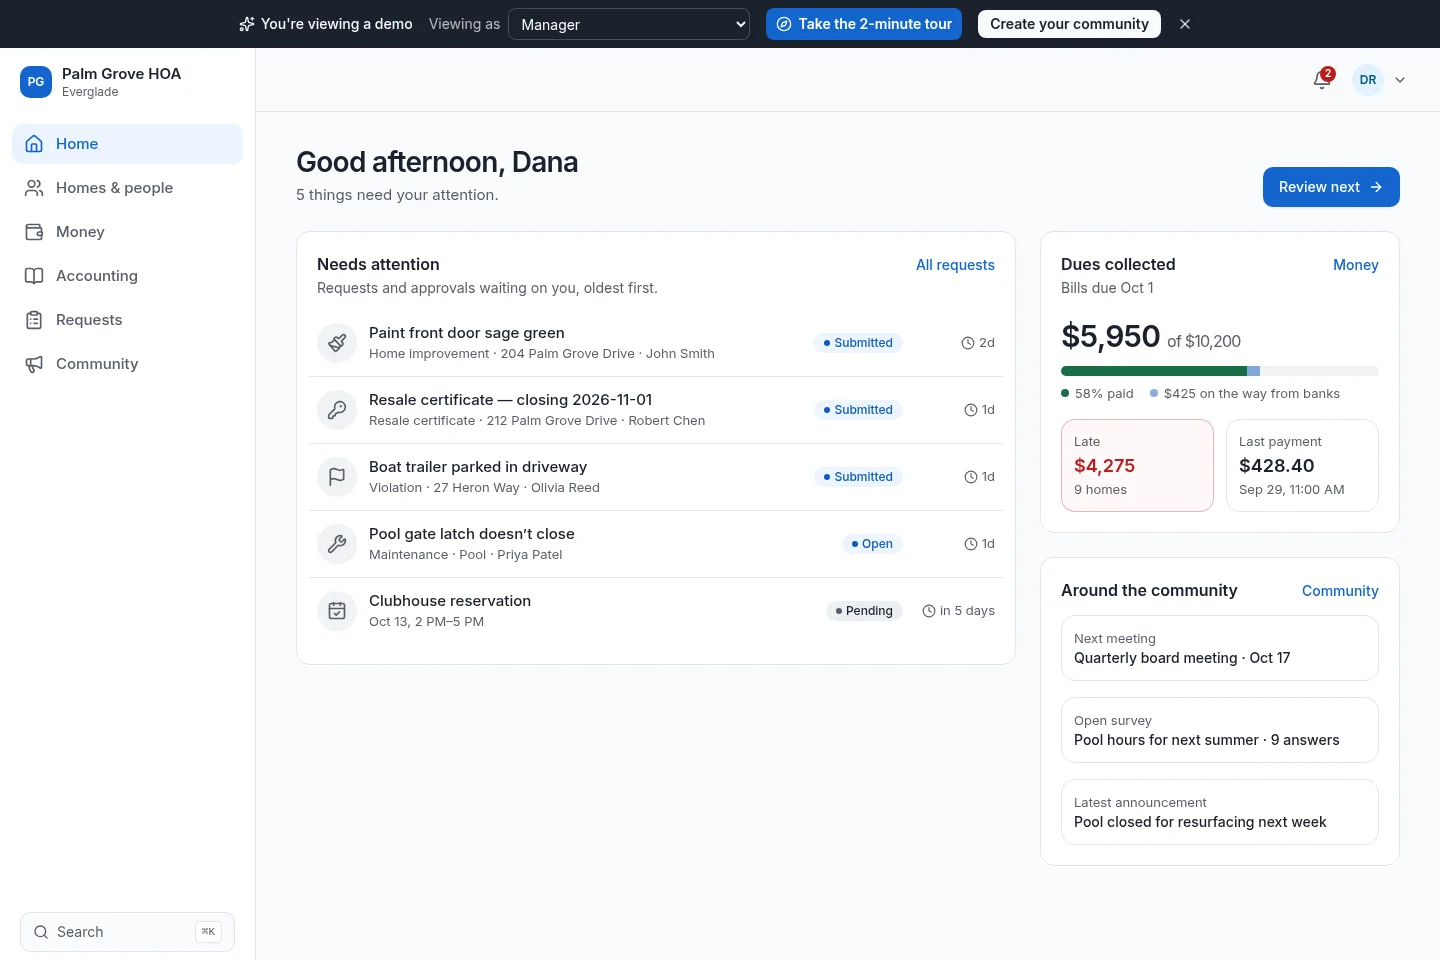Click the Homes & people icon
Screen dimensions: 1440x960
pyautogui.click(x=34, y=188)
